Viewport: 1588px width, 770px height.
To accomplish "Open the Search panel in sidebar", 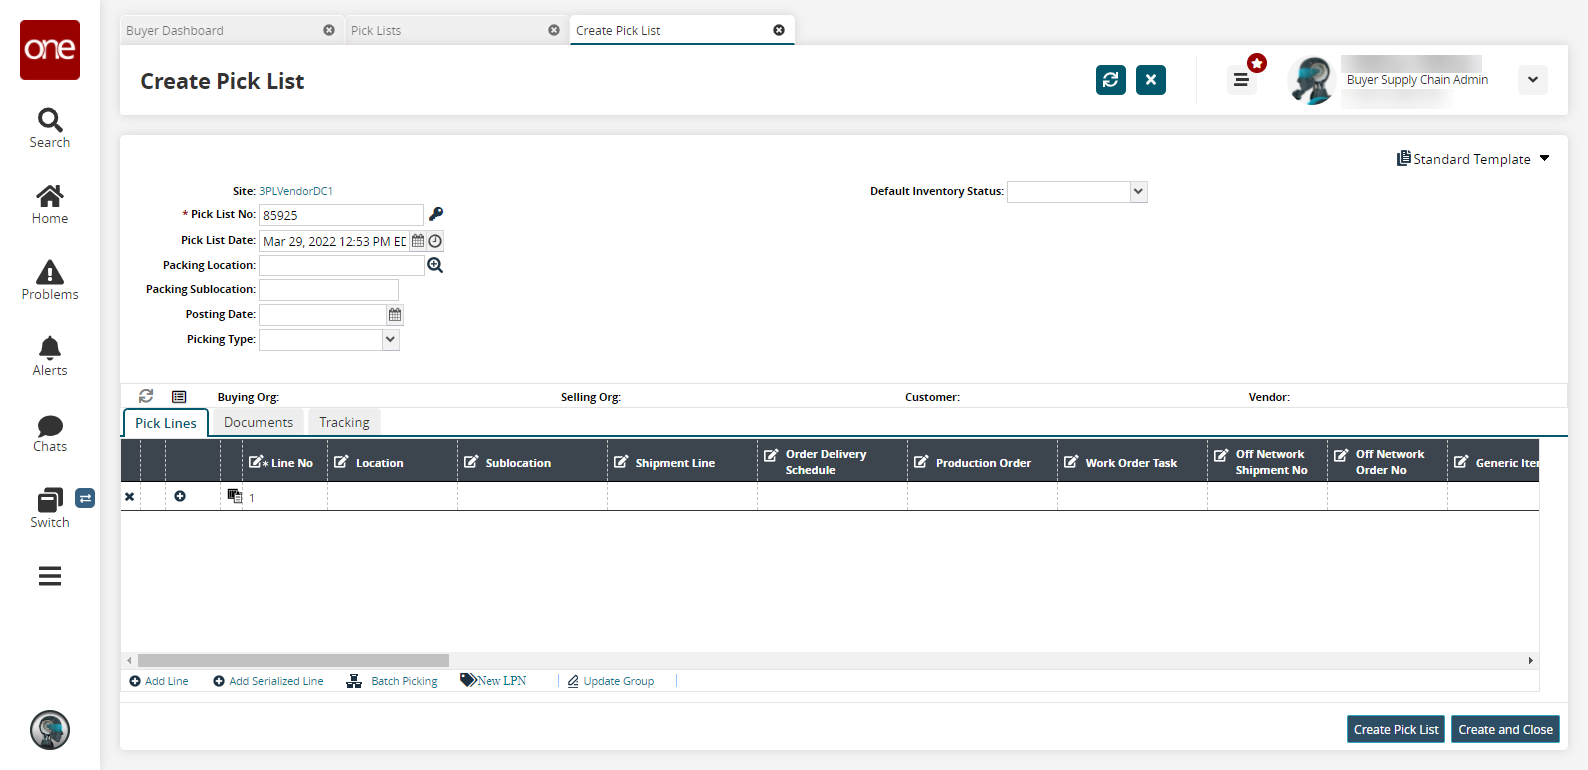I will [50, 129].
